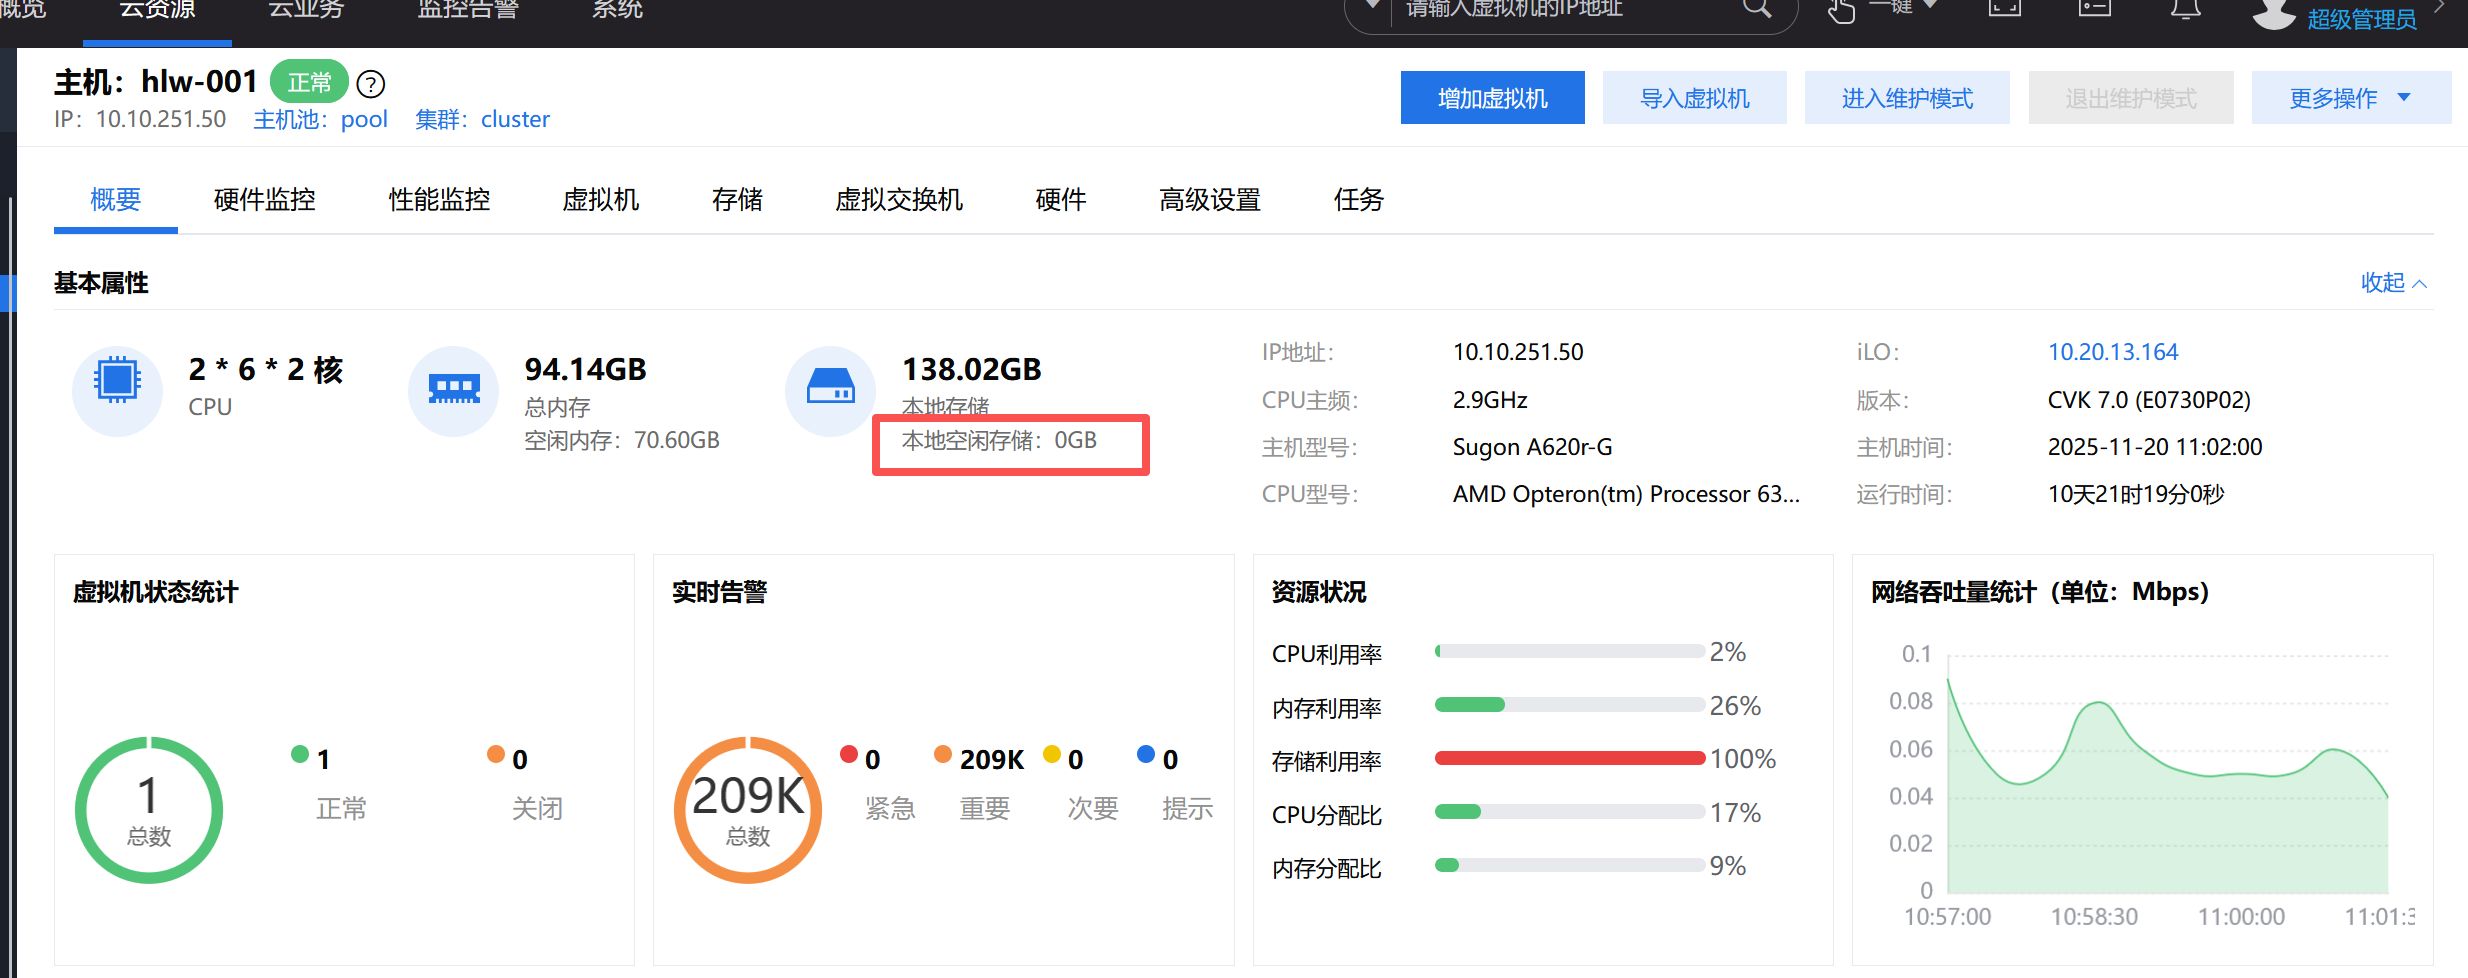
Task: Switch to the 虚拟交换机 tab
Action: click(x=898, y=200)
